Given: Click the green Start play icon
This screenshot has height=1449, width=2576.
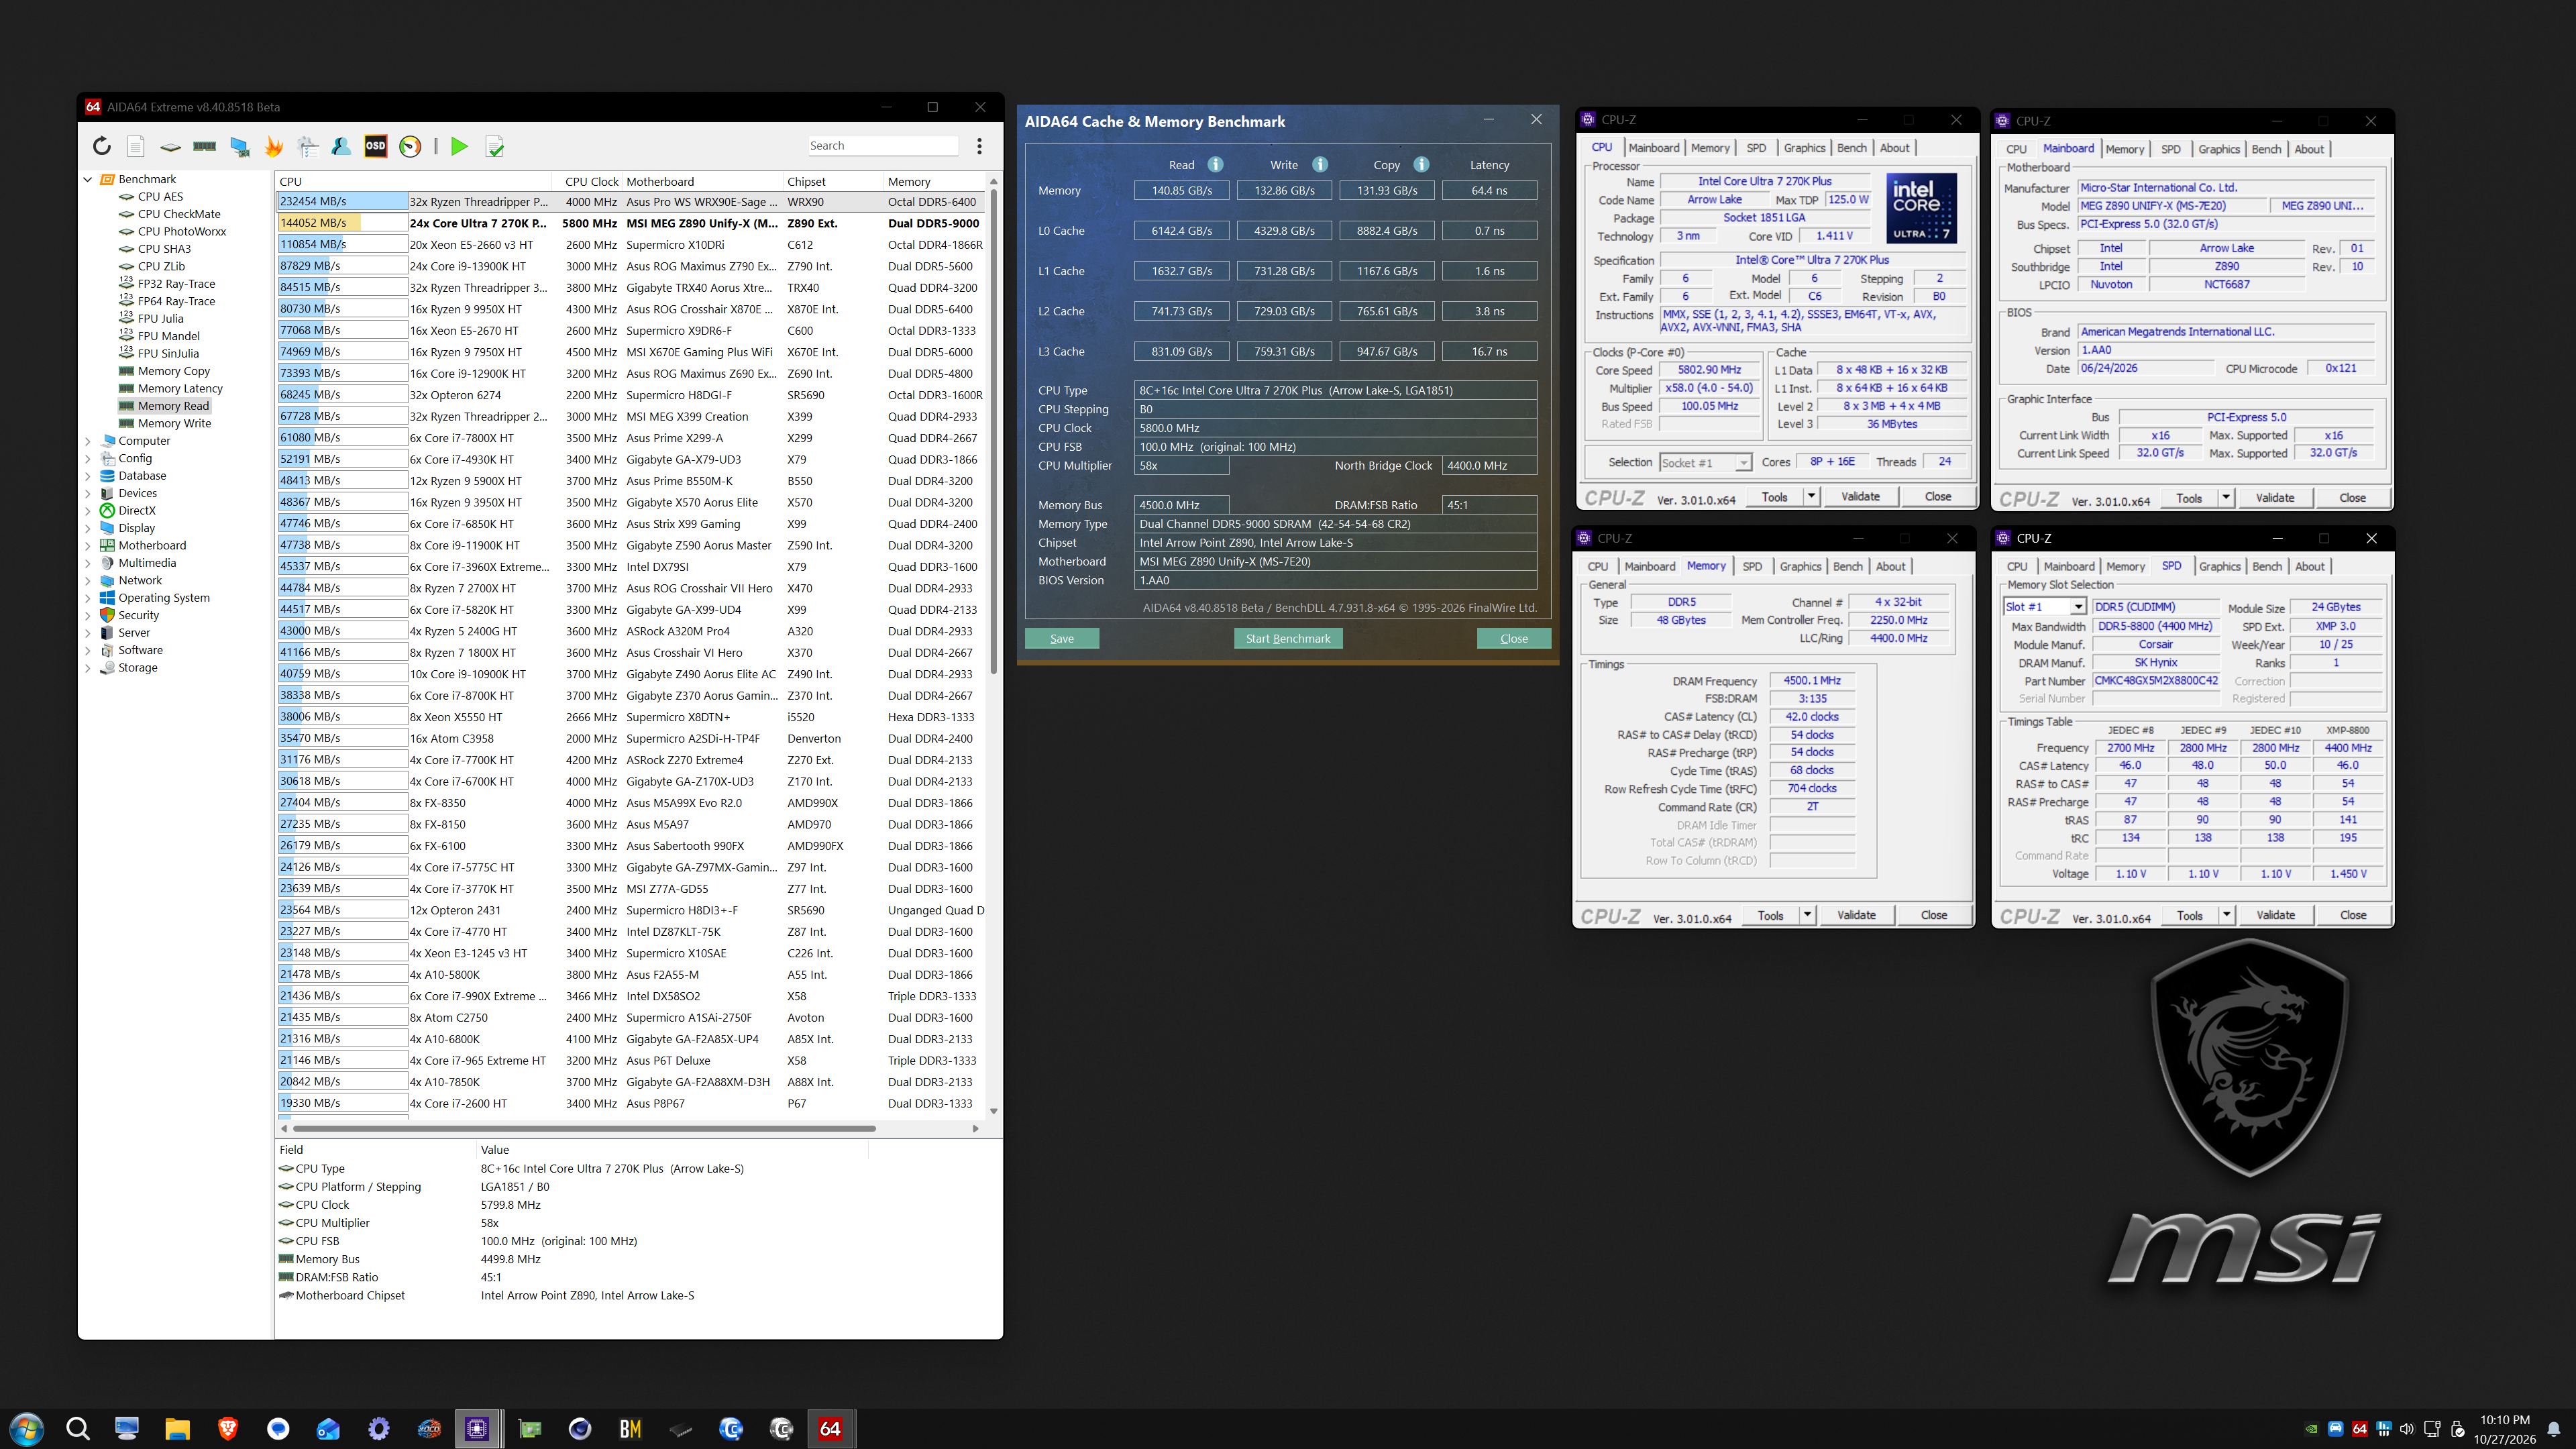Looking at the screenshot, I should [x=459, y=146].
